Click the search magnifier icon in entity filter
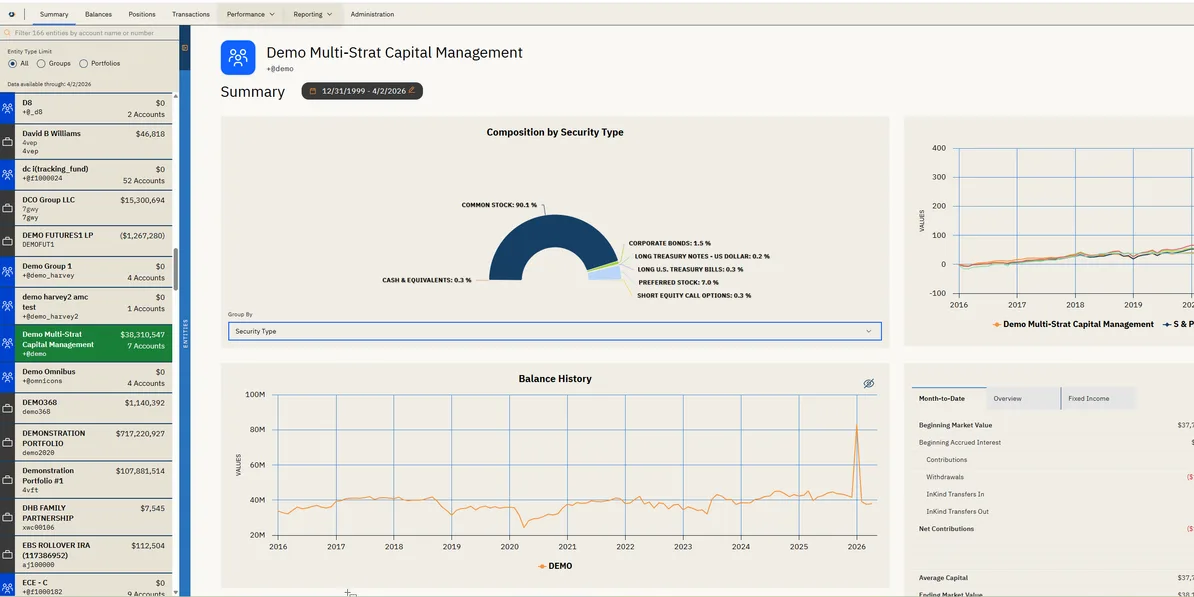Image resolution: width=1194 pixels, height=597 pixels. click(x=7, y=33)
